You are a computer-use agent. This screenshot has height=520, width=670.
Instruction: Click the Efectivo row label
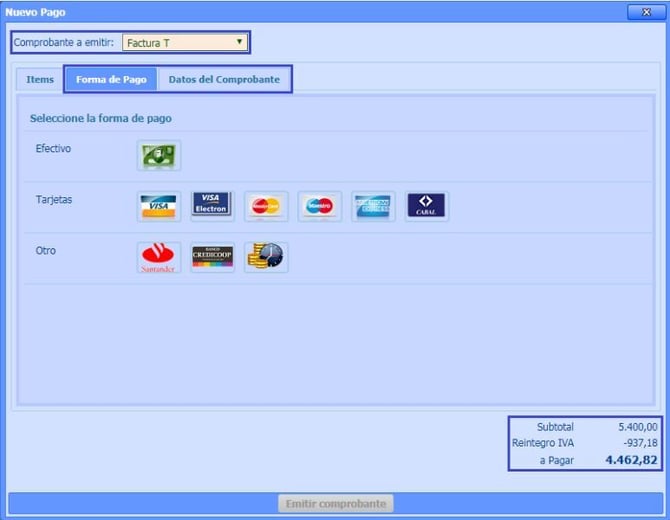(53, 149)
